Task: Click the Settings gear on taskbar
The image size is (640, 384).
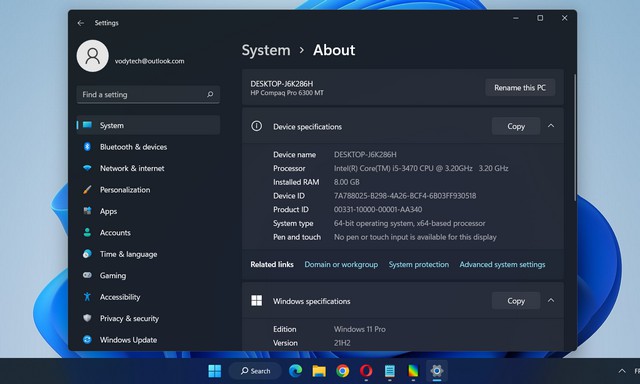Action: [x=436, y=371]
